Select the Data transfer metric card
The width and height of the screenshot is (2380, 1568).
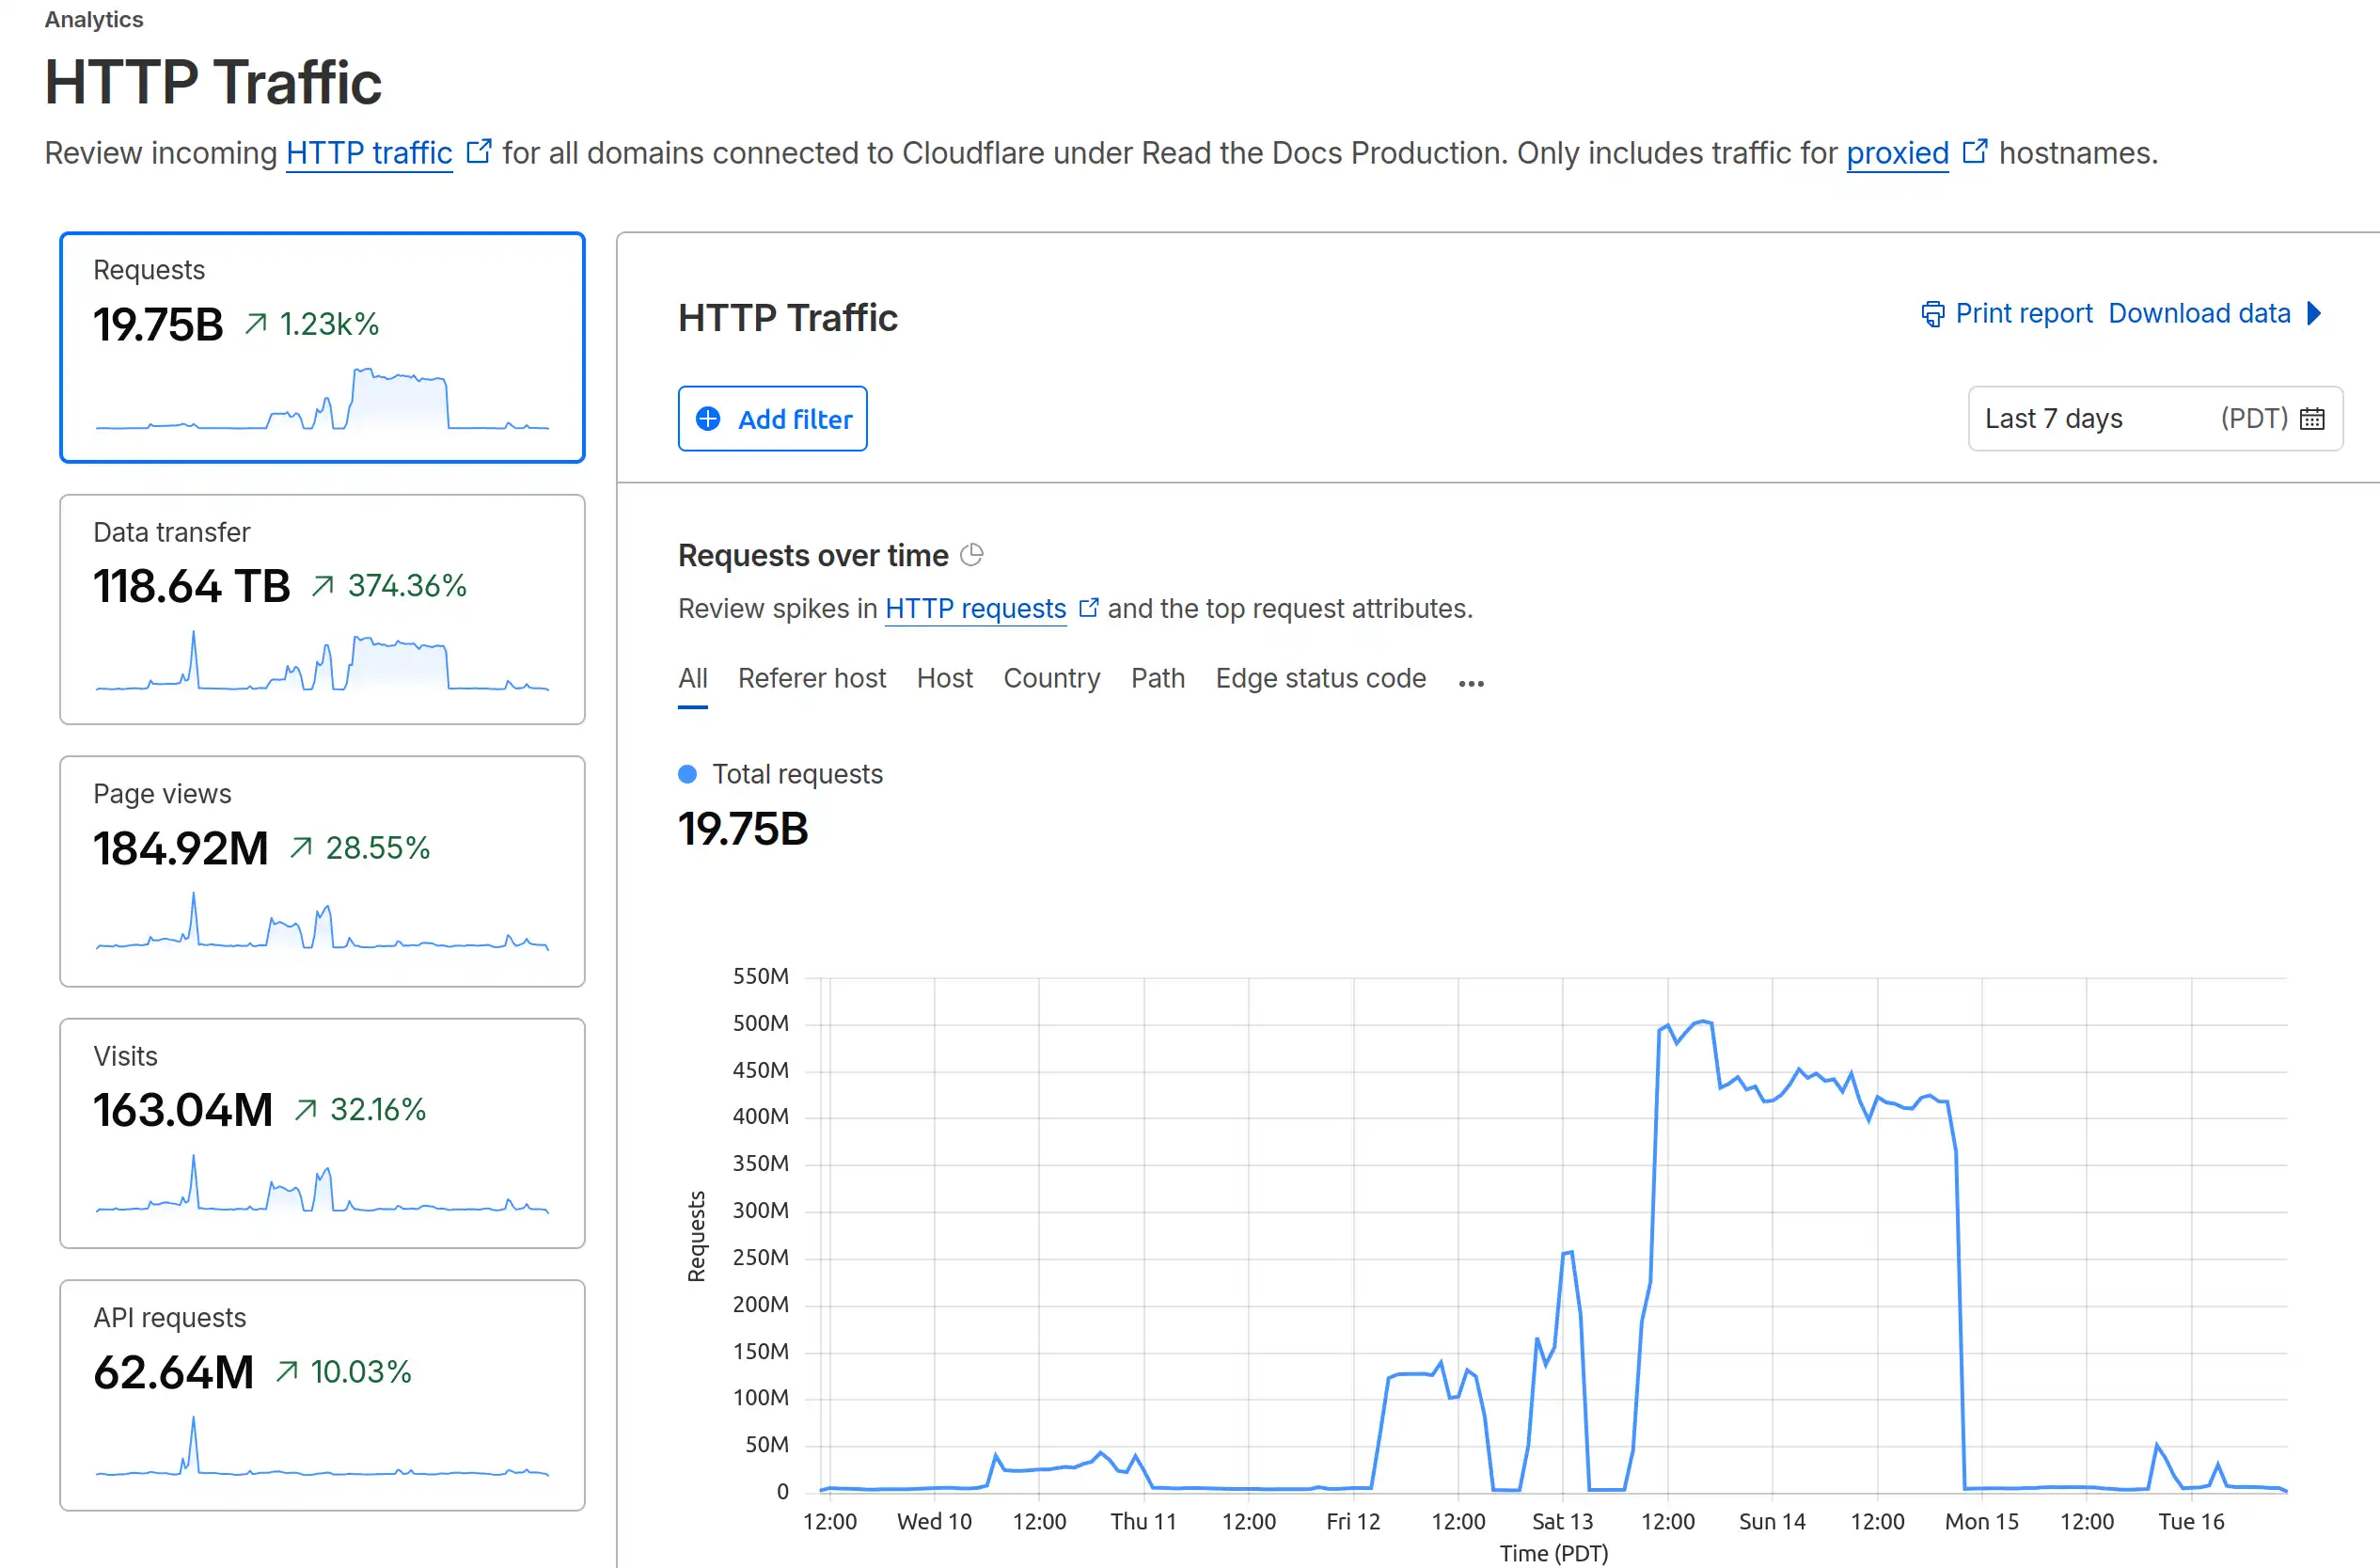point(322,609)
